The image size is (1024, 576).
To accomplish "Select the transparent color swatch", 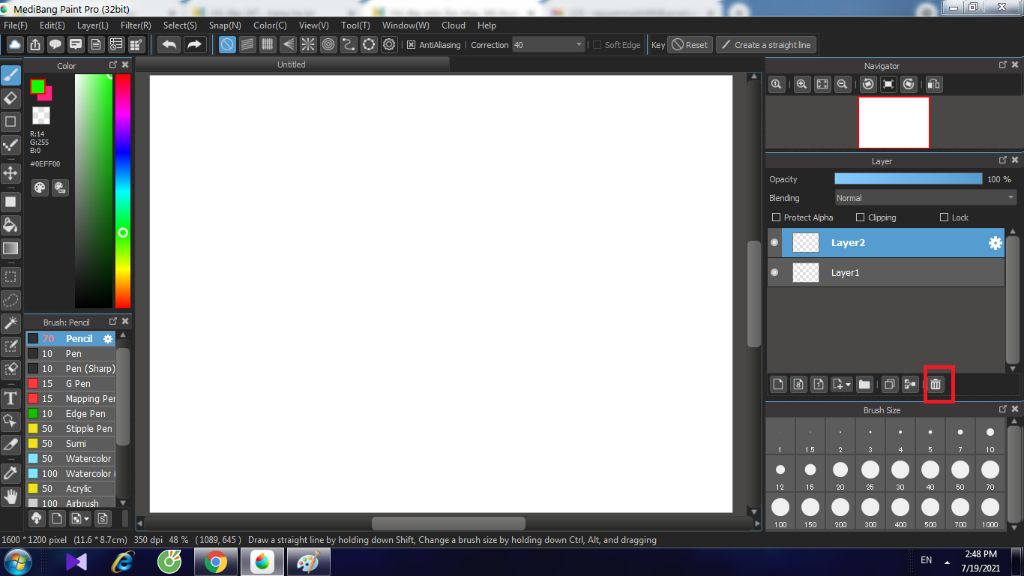I will coord(41,116).
